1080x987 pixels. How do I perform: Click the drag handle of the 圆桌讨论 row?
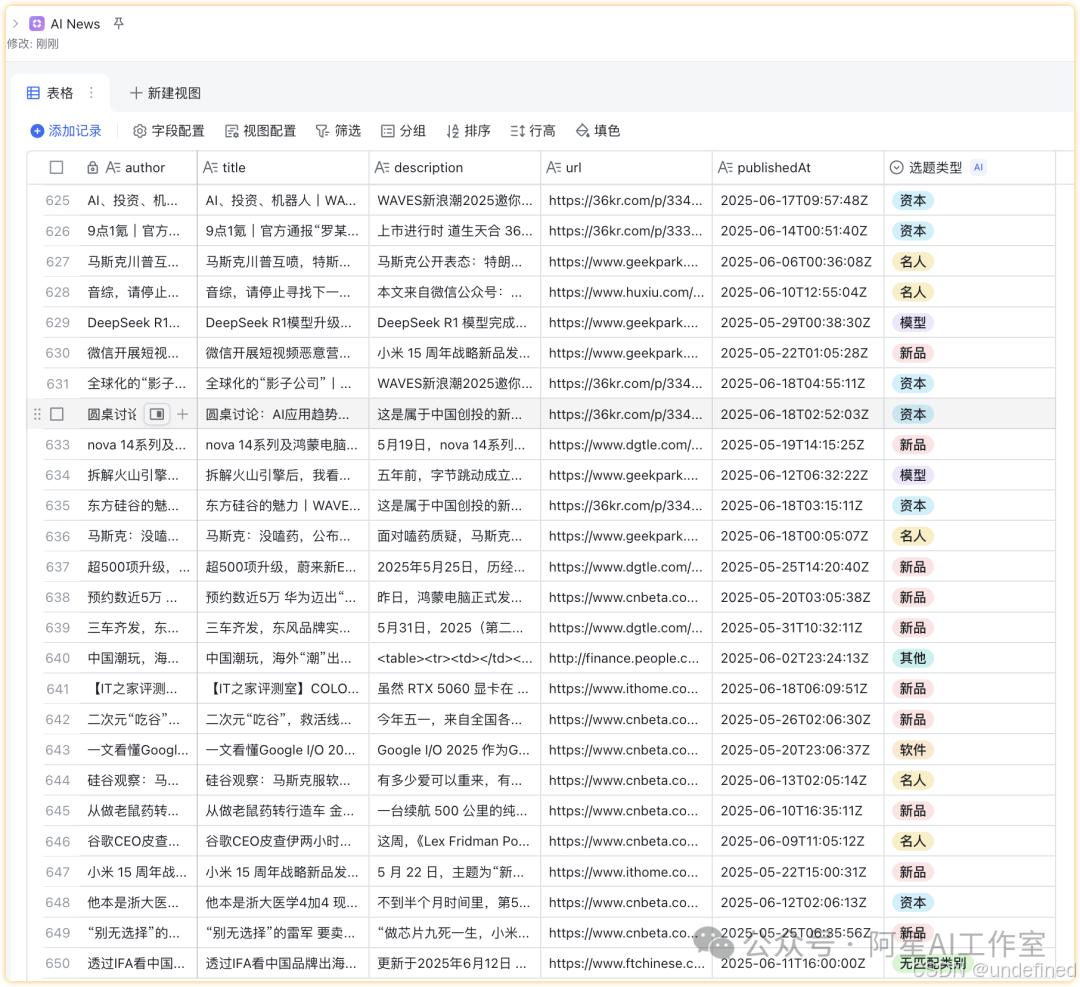pyautogui.click(x=37, y=414)
